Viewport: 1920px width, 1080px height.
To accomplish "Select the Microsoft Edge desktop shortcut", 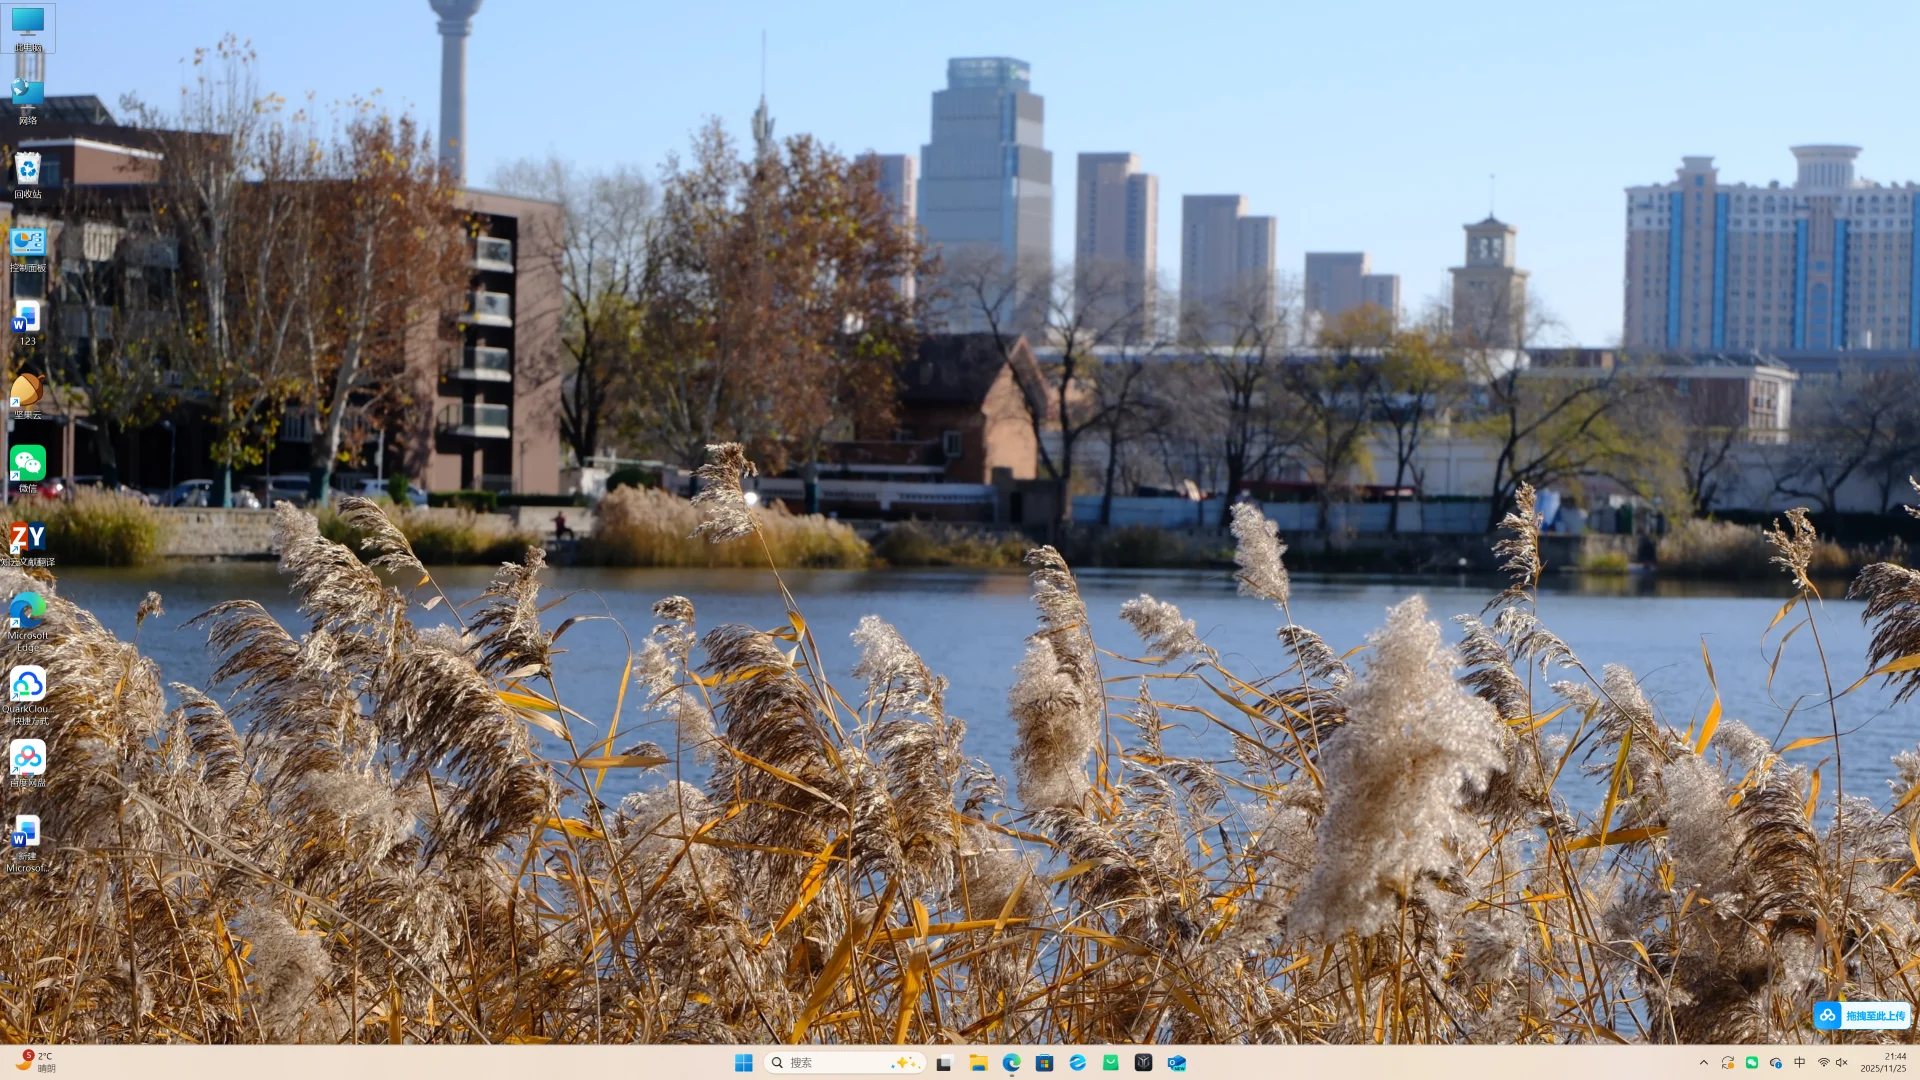I will [x=27, y=612].
